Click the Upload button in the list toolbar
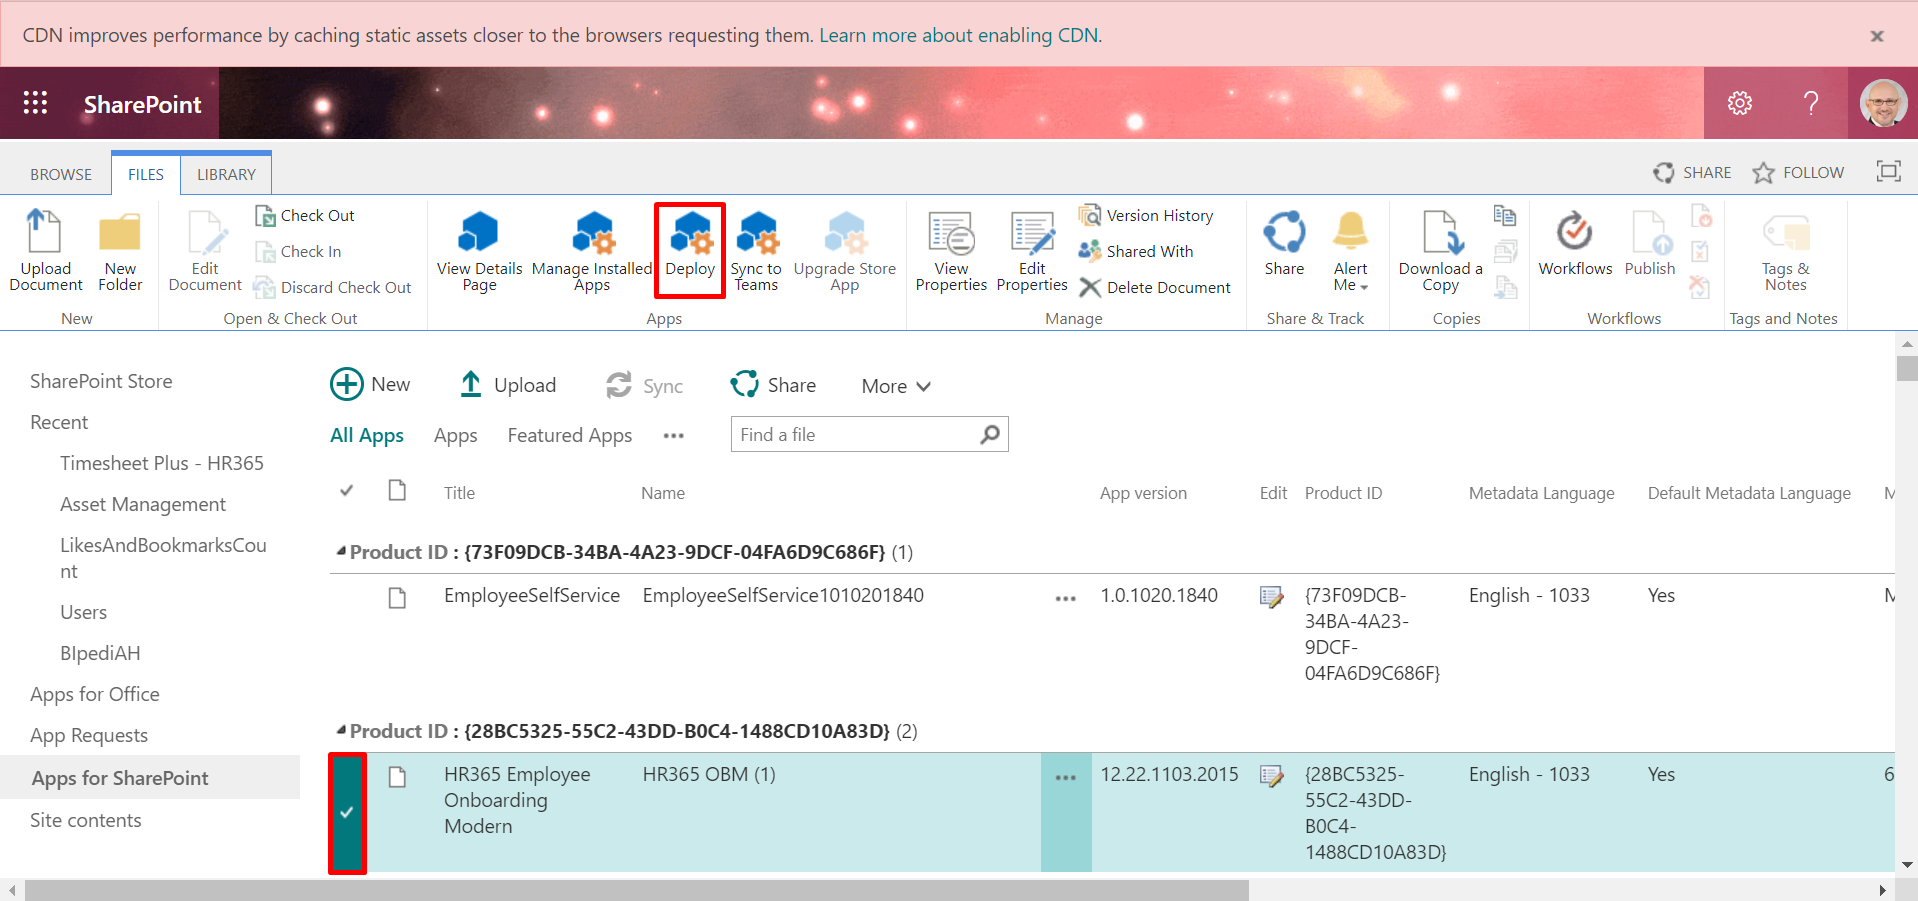The width and height of the screenshot is (1918, 901). tap(507, 385)
